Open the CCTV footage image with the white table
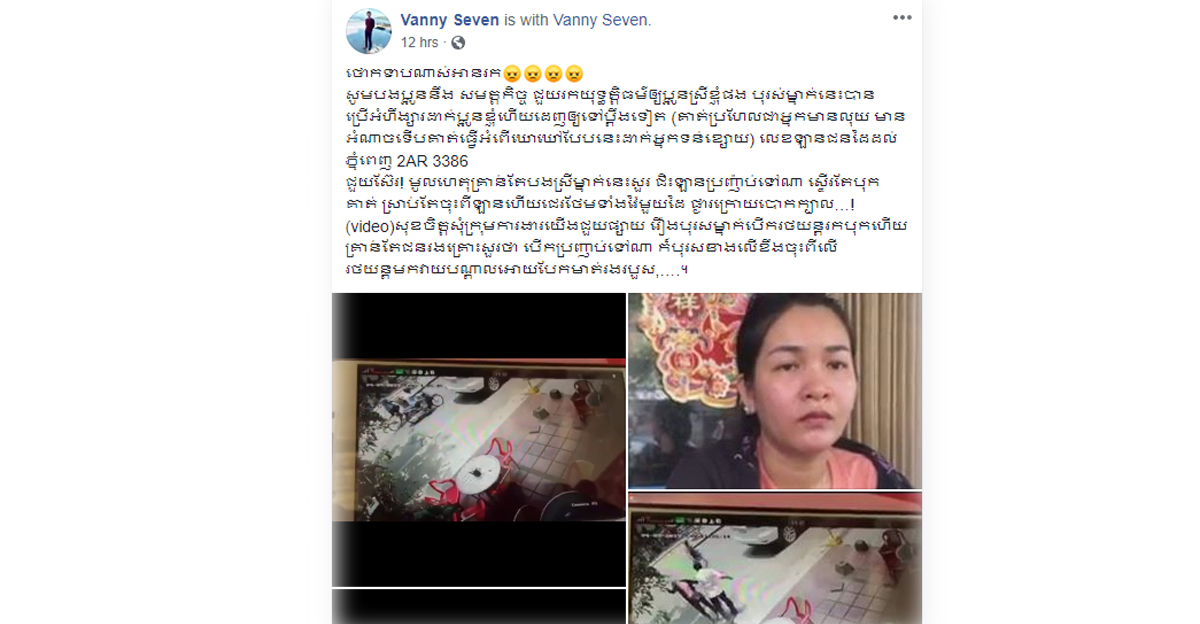The image size is (1200, 624). pyautogui.click(x=479, y=439)
